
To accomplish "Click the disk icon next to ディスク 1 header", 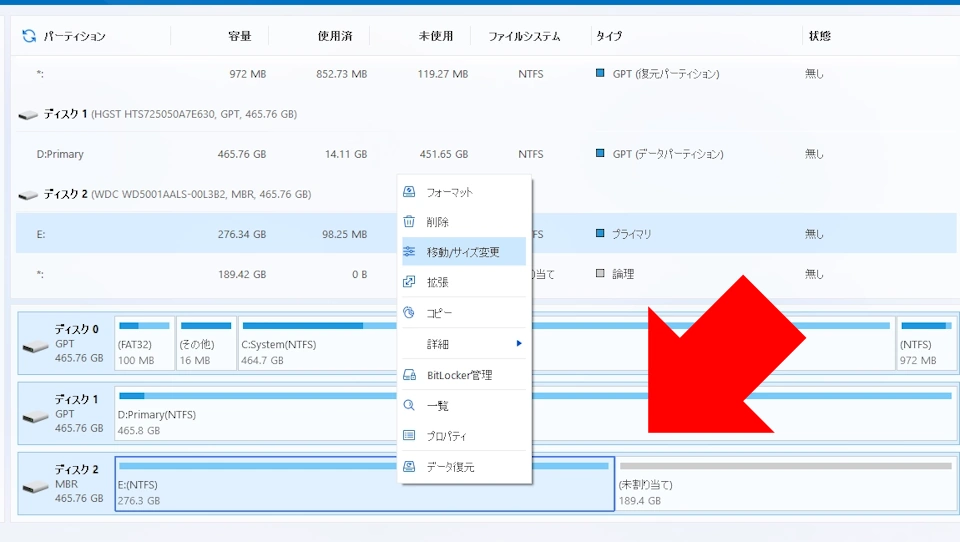I will (28, 115).
